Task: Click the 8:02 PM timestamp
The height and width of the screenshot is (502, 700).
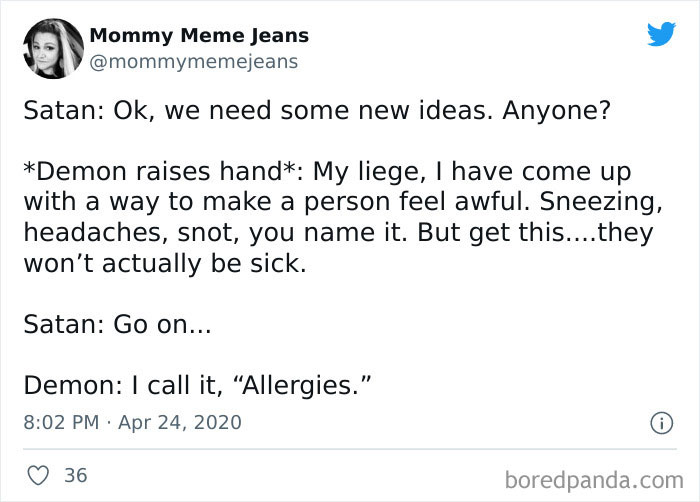Action: [x=61, y=422]
